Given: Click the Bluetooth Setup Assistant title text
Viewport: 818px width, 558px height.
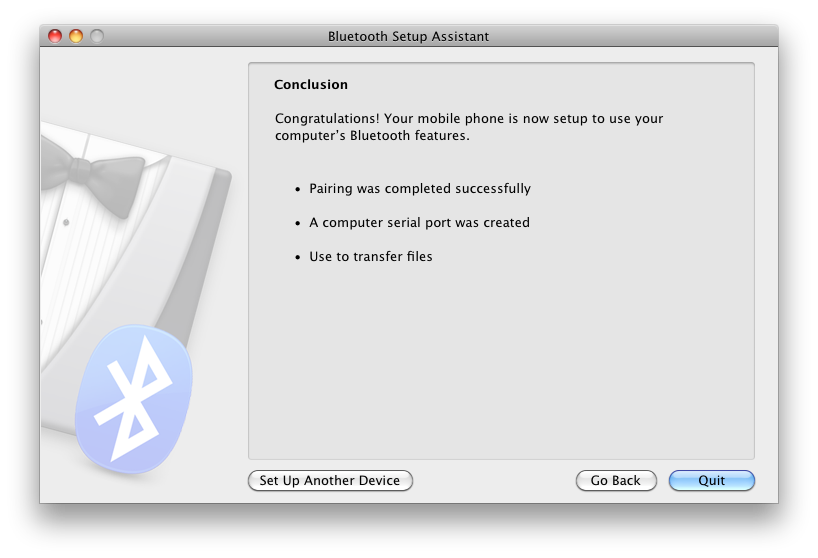Looking at the screenshot, I should [x=408, y=36].
